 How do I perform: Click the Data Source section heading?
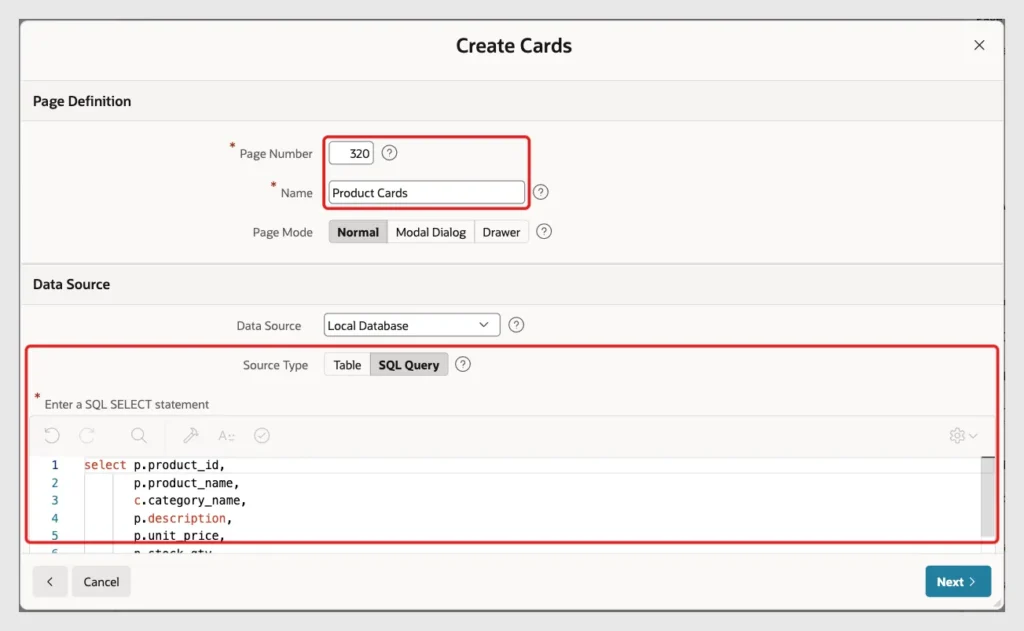[72, 284]
